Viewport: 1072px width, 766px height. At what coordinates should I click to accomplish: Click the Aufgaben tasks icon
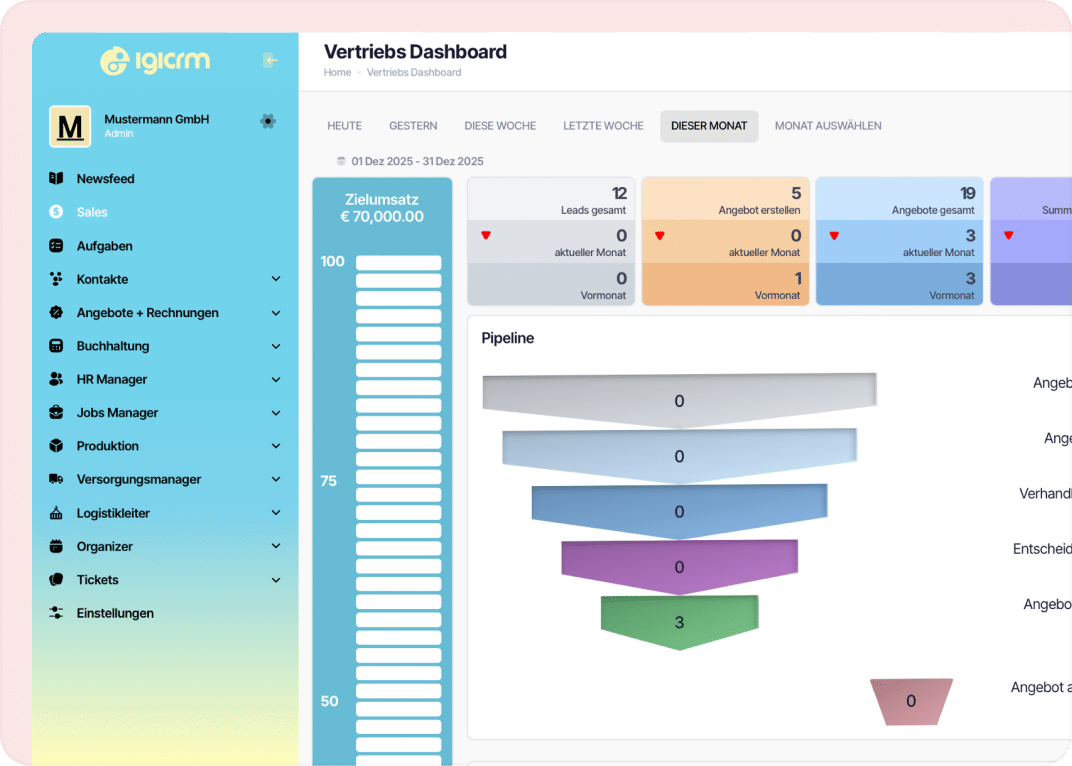[56, 246]
